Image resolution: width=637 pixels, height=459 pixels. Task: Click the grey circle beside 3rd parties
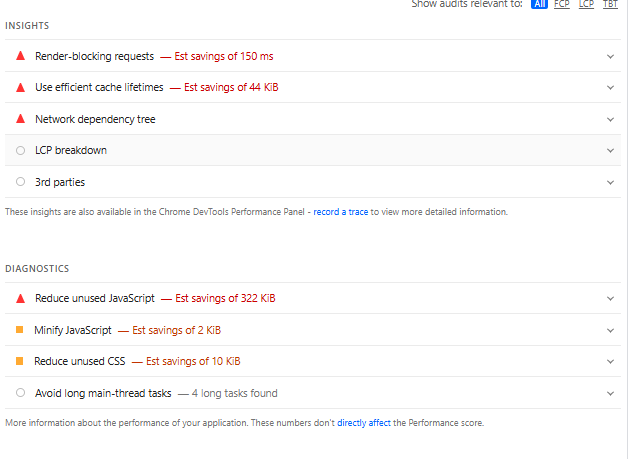coord(20,182)
